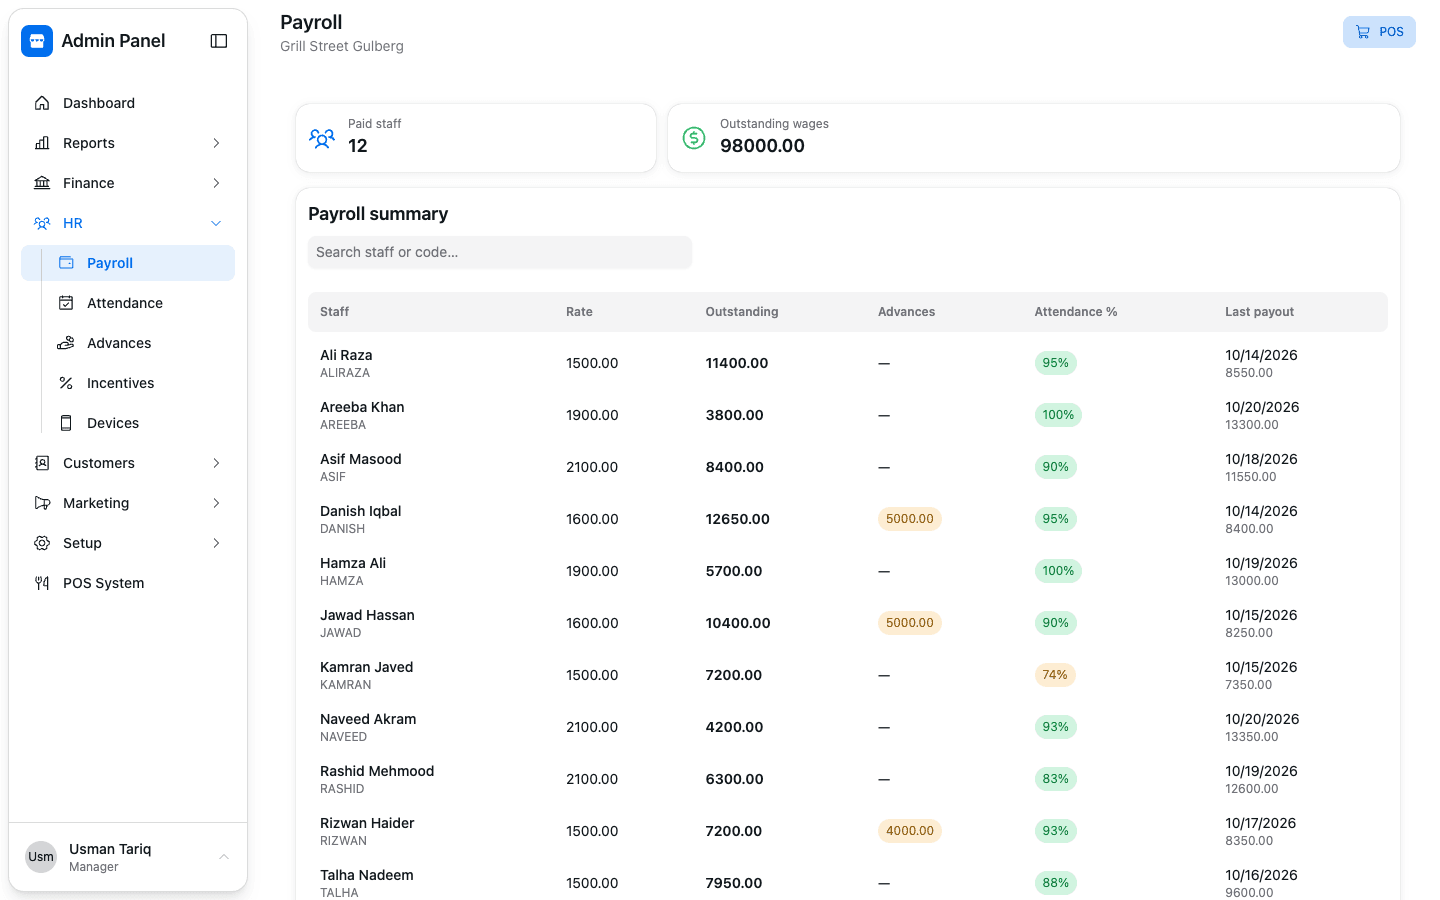Expand the Reports submenu chevron

(x=216, y=143)
